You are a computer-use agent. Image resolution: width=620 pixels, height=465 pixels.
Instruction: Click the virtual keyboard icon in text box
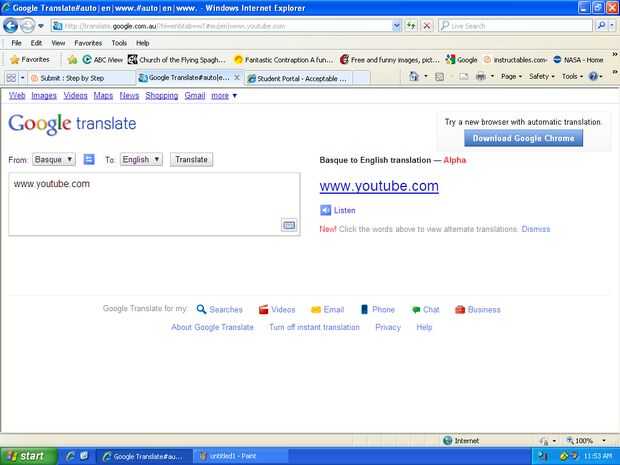click(x=289, y=225)
